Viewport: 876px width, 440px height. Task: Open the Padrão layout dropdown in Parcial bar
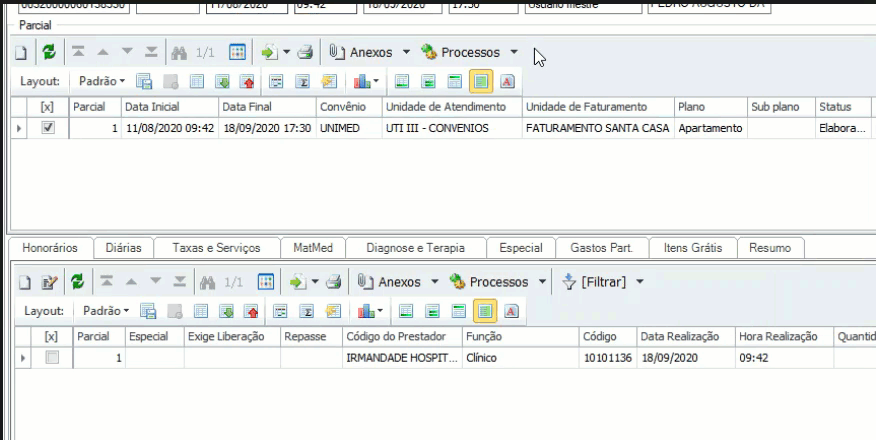coord(102,82)
